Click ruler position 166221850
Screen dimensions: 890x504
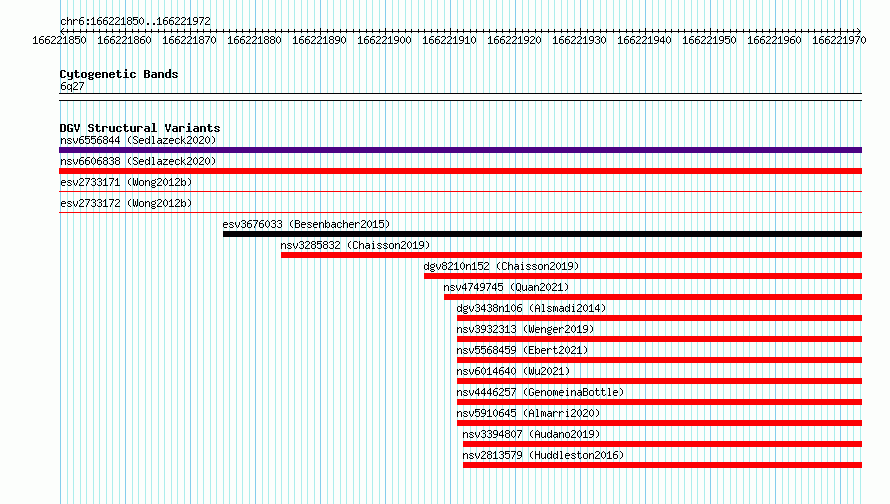click(60, 40)
